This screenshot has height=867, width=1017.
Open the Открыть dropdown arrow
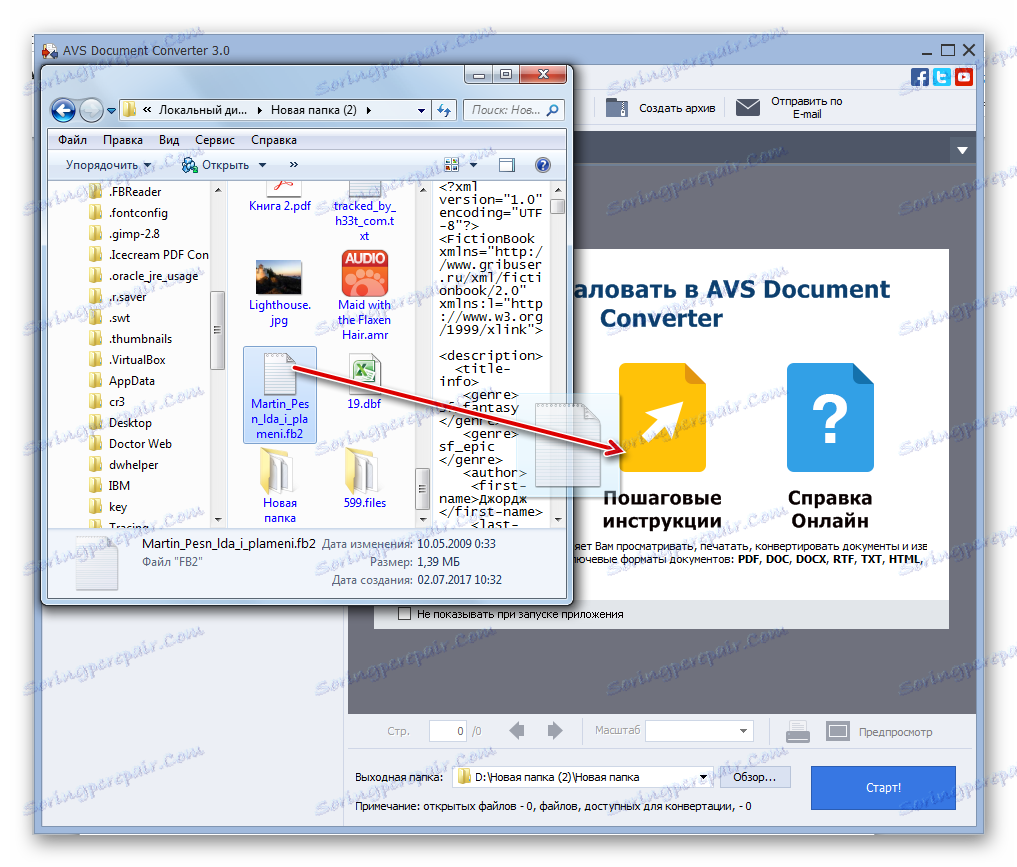pyautogui.click(x=262, y=165)
